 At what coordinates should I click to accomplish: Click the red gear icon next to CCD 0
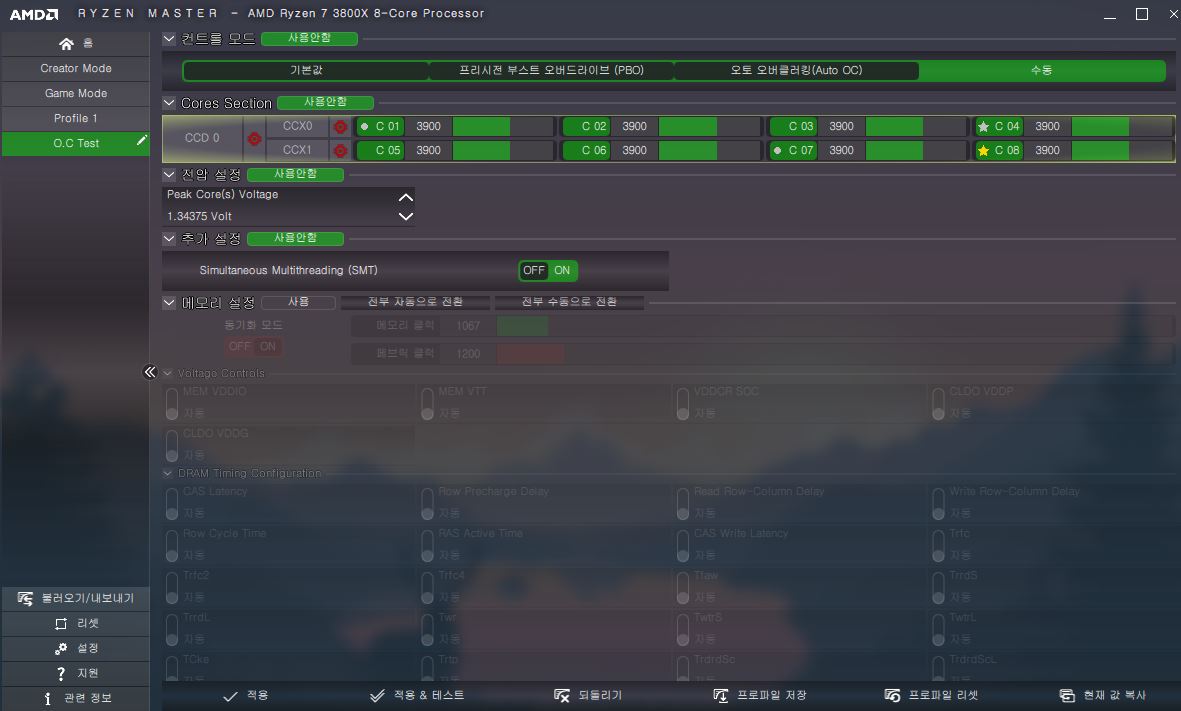[x=255, y=139]
